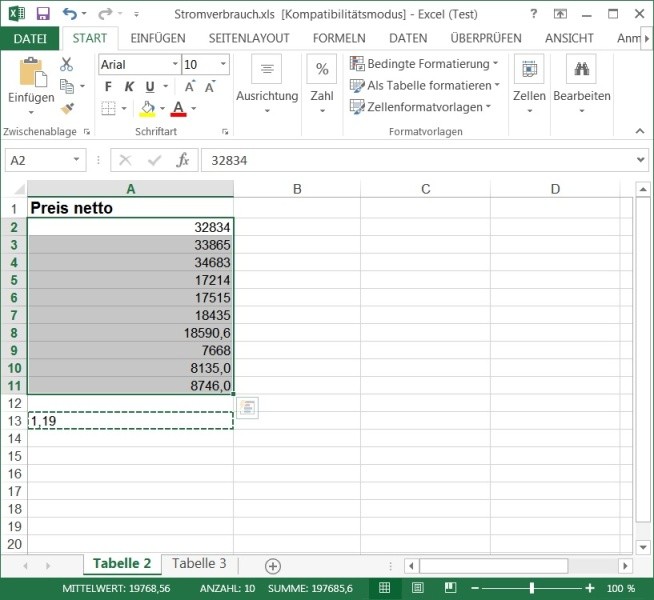The image size is (654, 600).
Task: Open Excel help question mark
Action: [x=533, y=14]
